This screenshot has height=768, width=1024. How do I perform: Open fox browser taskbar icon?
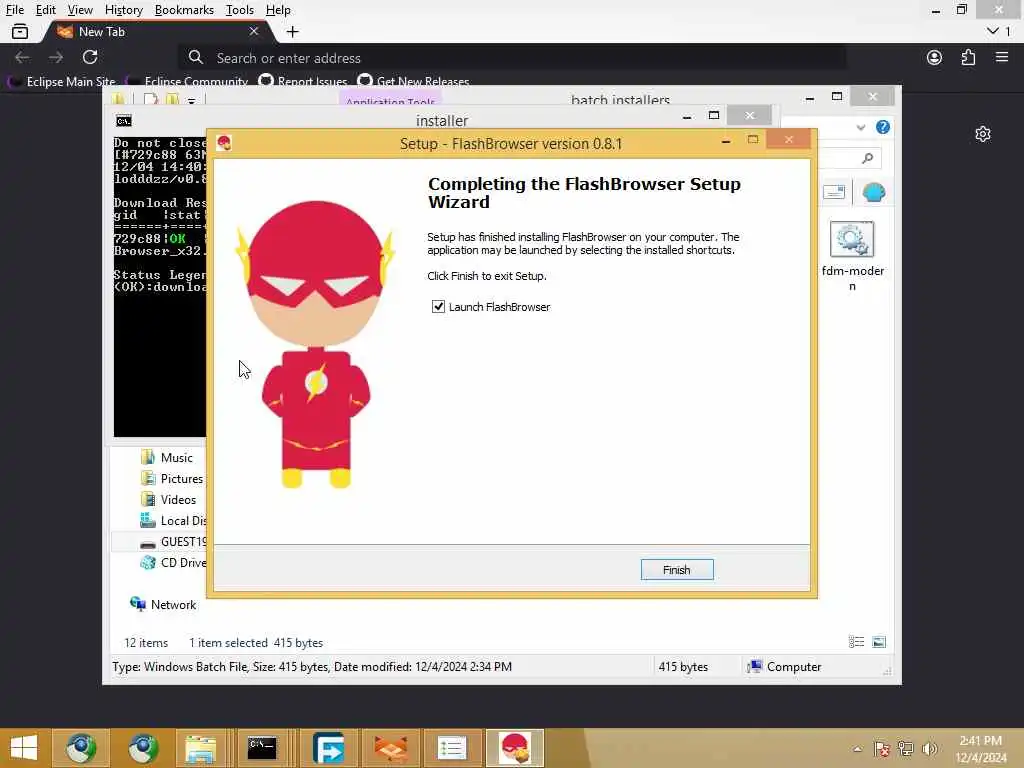point(391,748)
